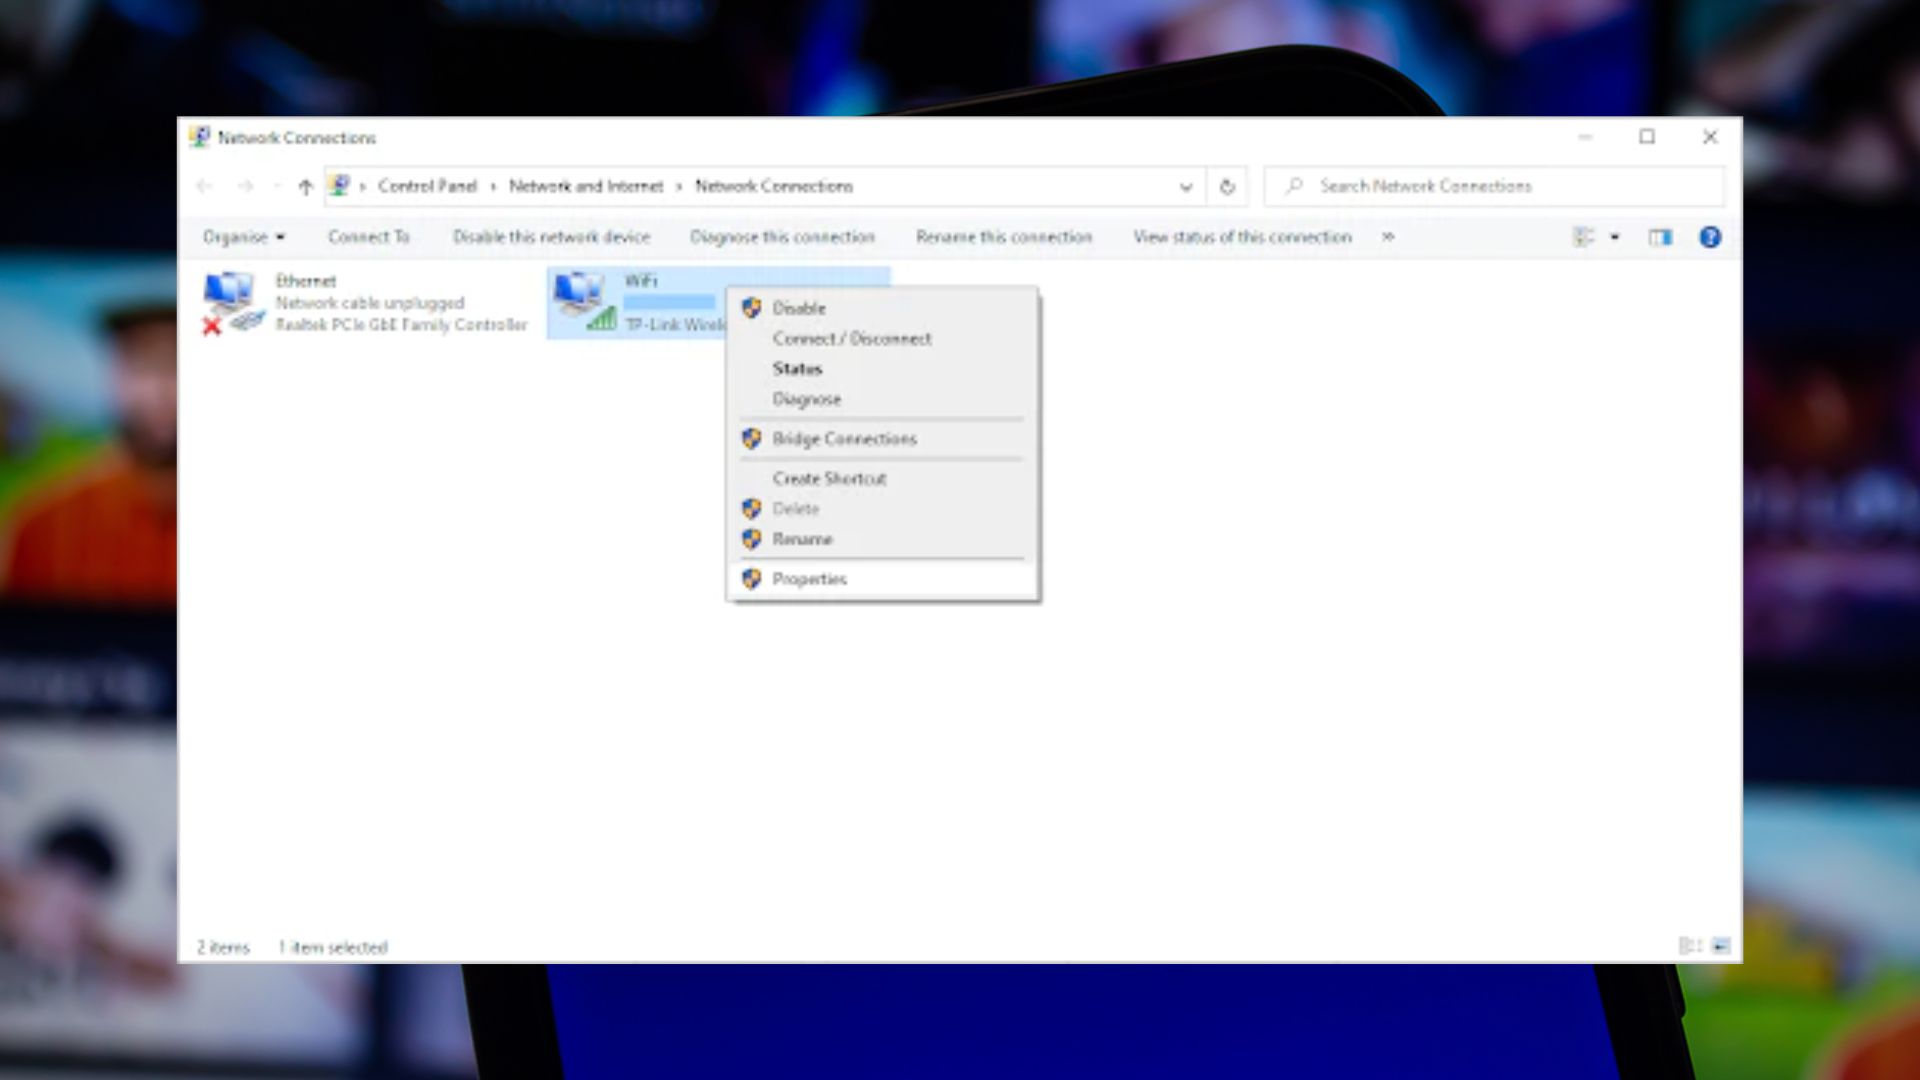Show more toolbar commands chevron
Viewport: 1920px width, 1080px height.
click(1388, 237)
